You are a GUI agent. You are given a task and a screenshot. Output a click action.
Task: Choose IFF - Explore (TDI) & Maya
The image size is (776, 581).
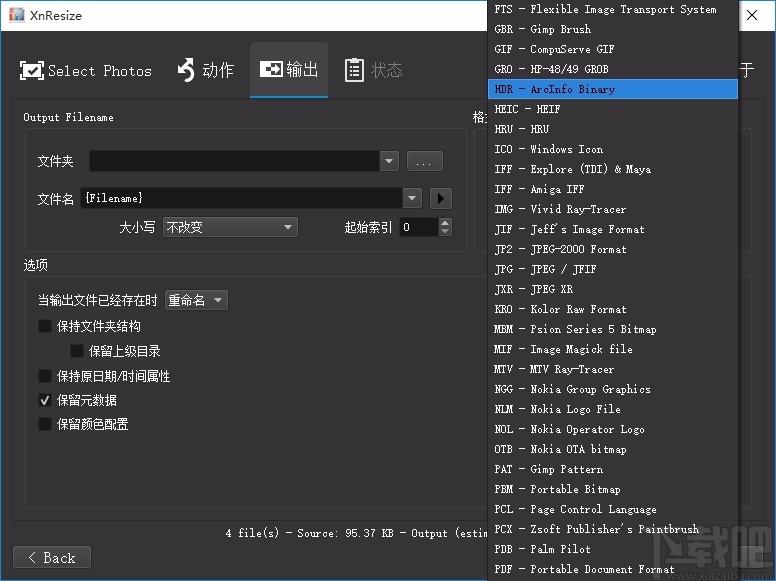[x=613, y=169]
